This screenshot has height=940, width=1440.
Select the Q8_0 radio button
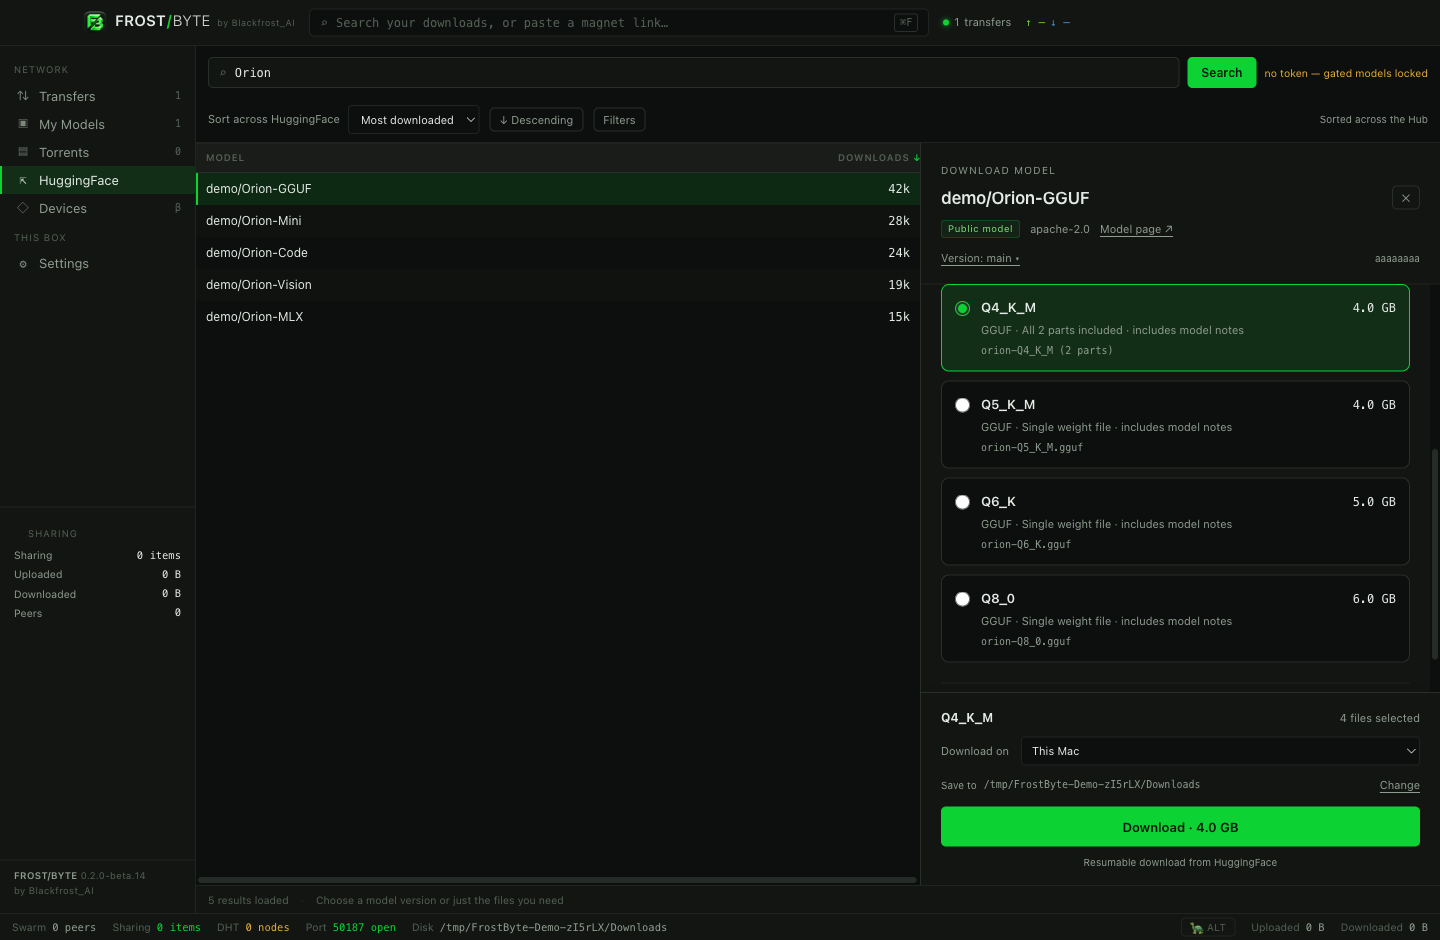click(962, 599)
